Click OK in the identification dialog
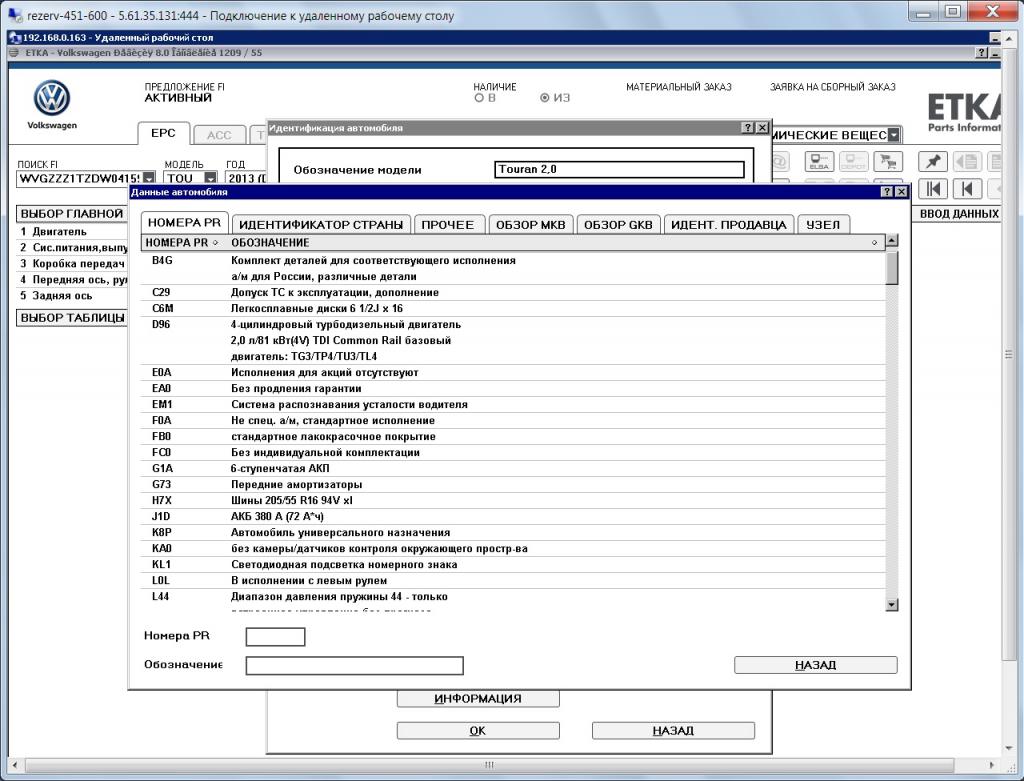1024x781 pixels. (478, 731)
